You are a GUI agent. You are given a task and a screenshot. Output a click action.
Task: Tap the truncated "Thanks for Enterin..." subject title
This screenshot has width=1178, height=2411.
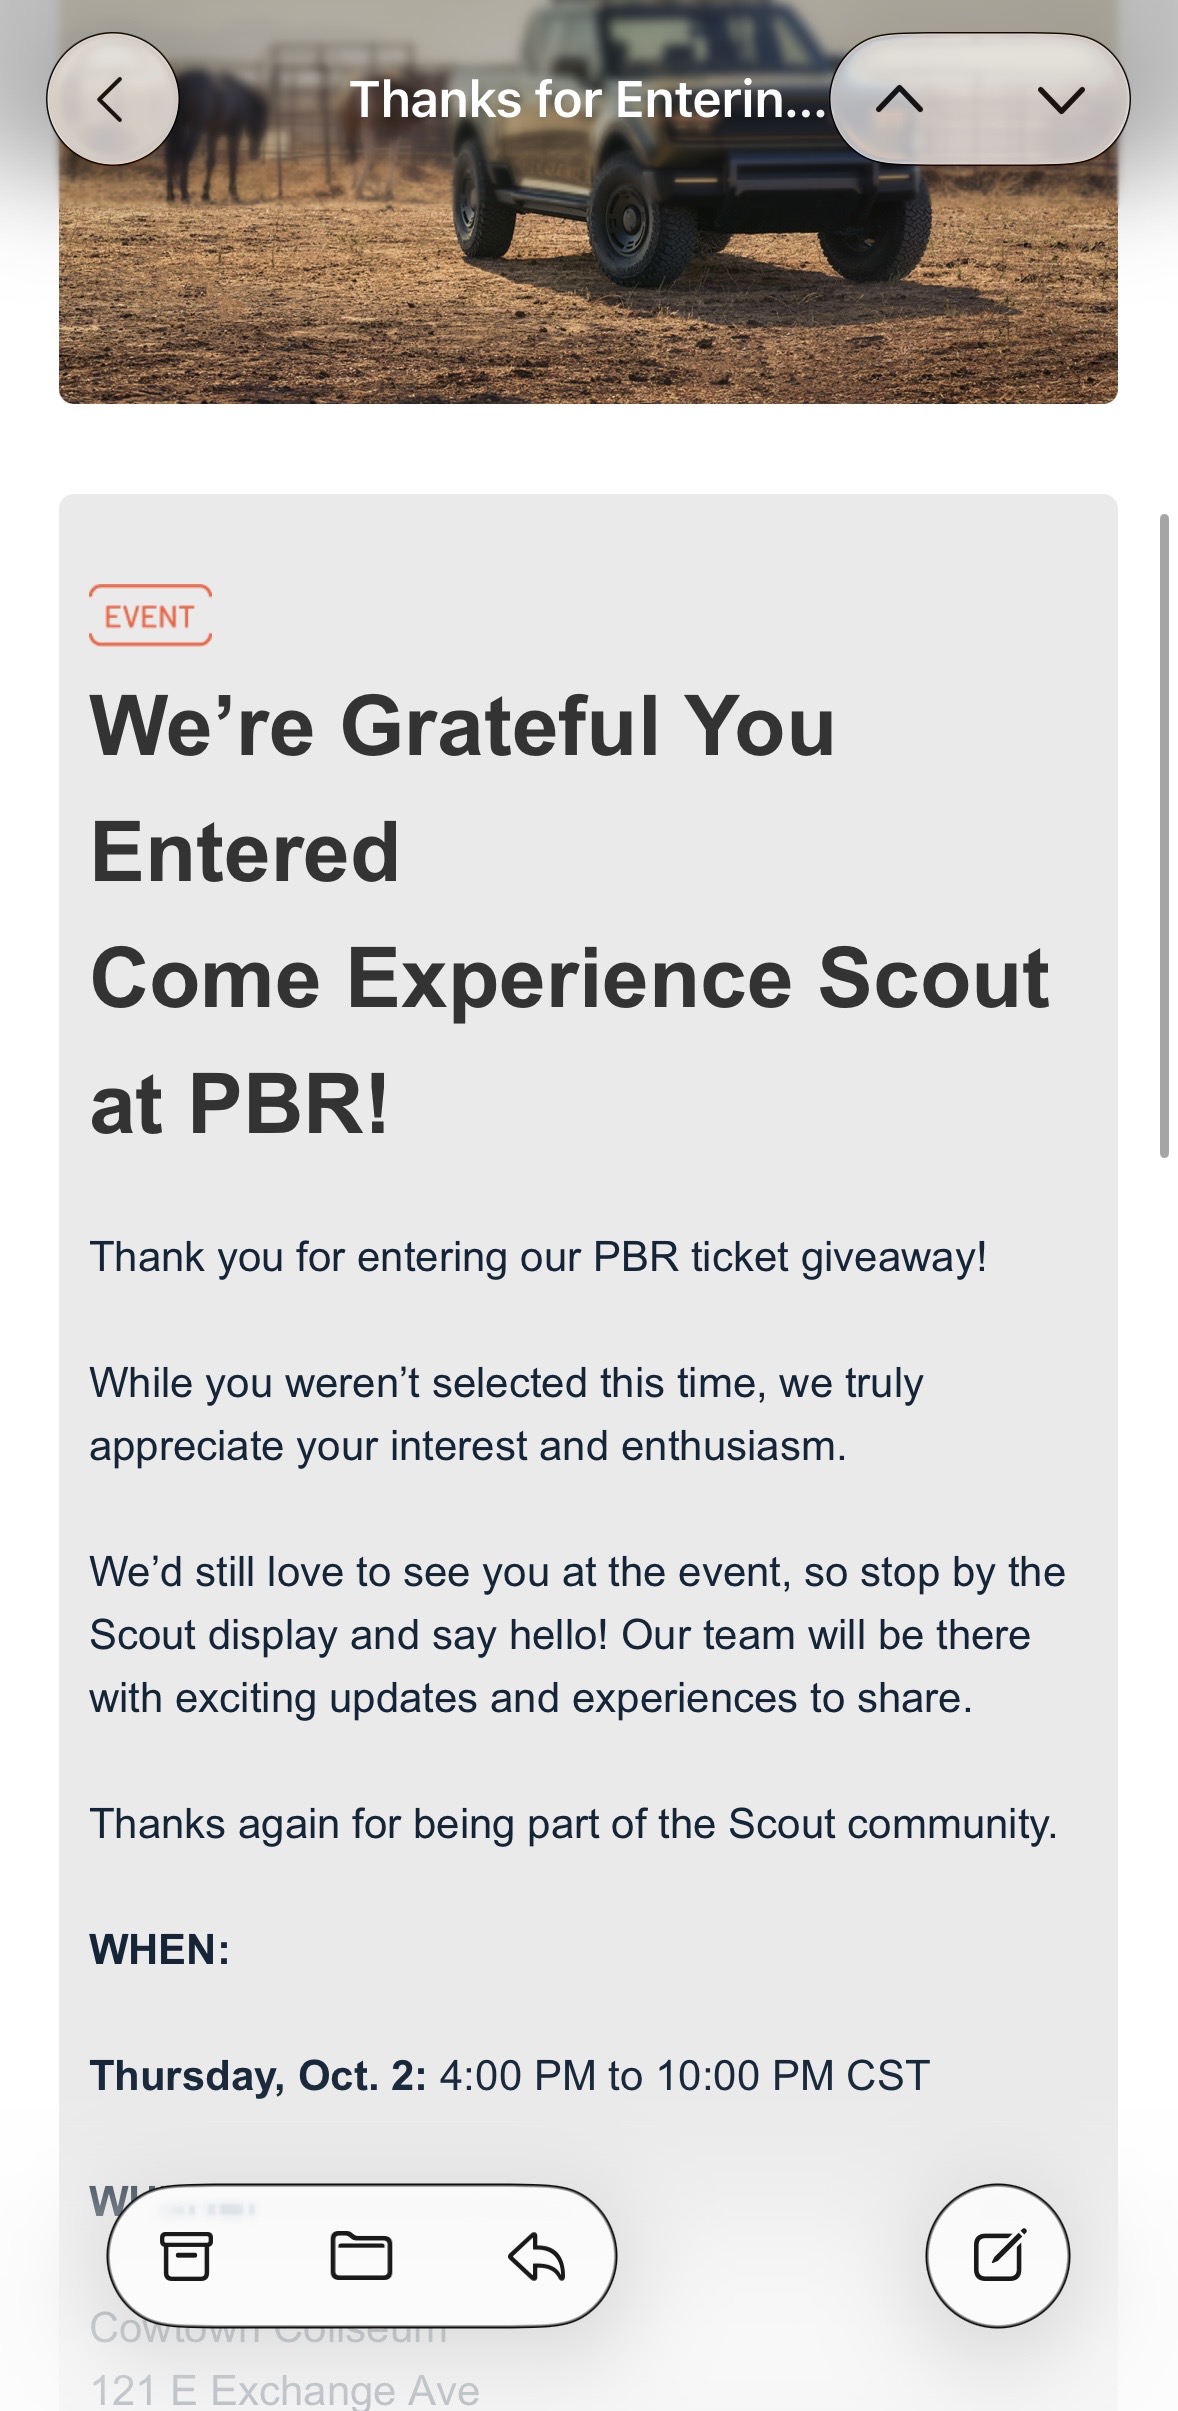[x=588, y=100]
